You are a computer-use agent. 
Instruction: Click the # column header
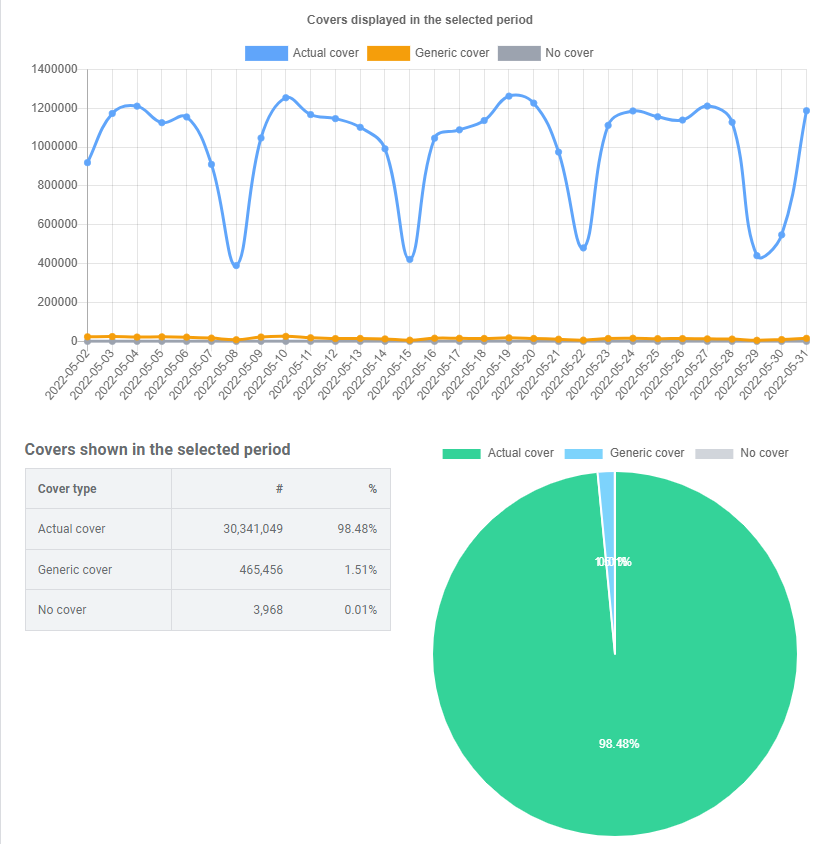tap(279, 489)
